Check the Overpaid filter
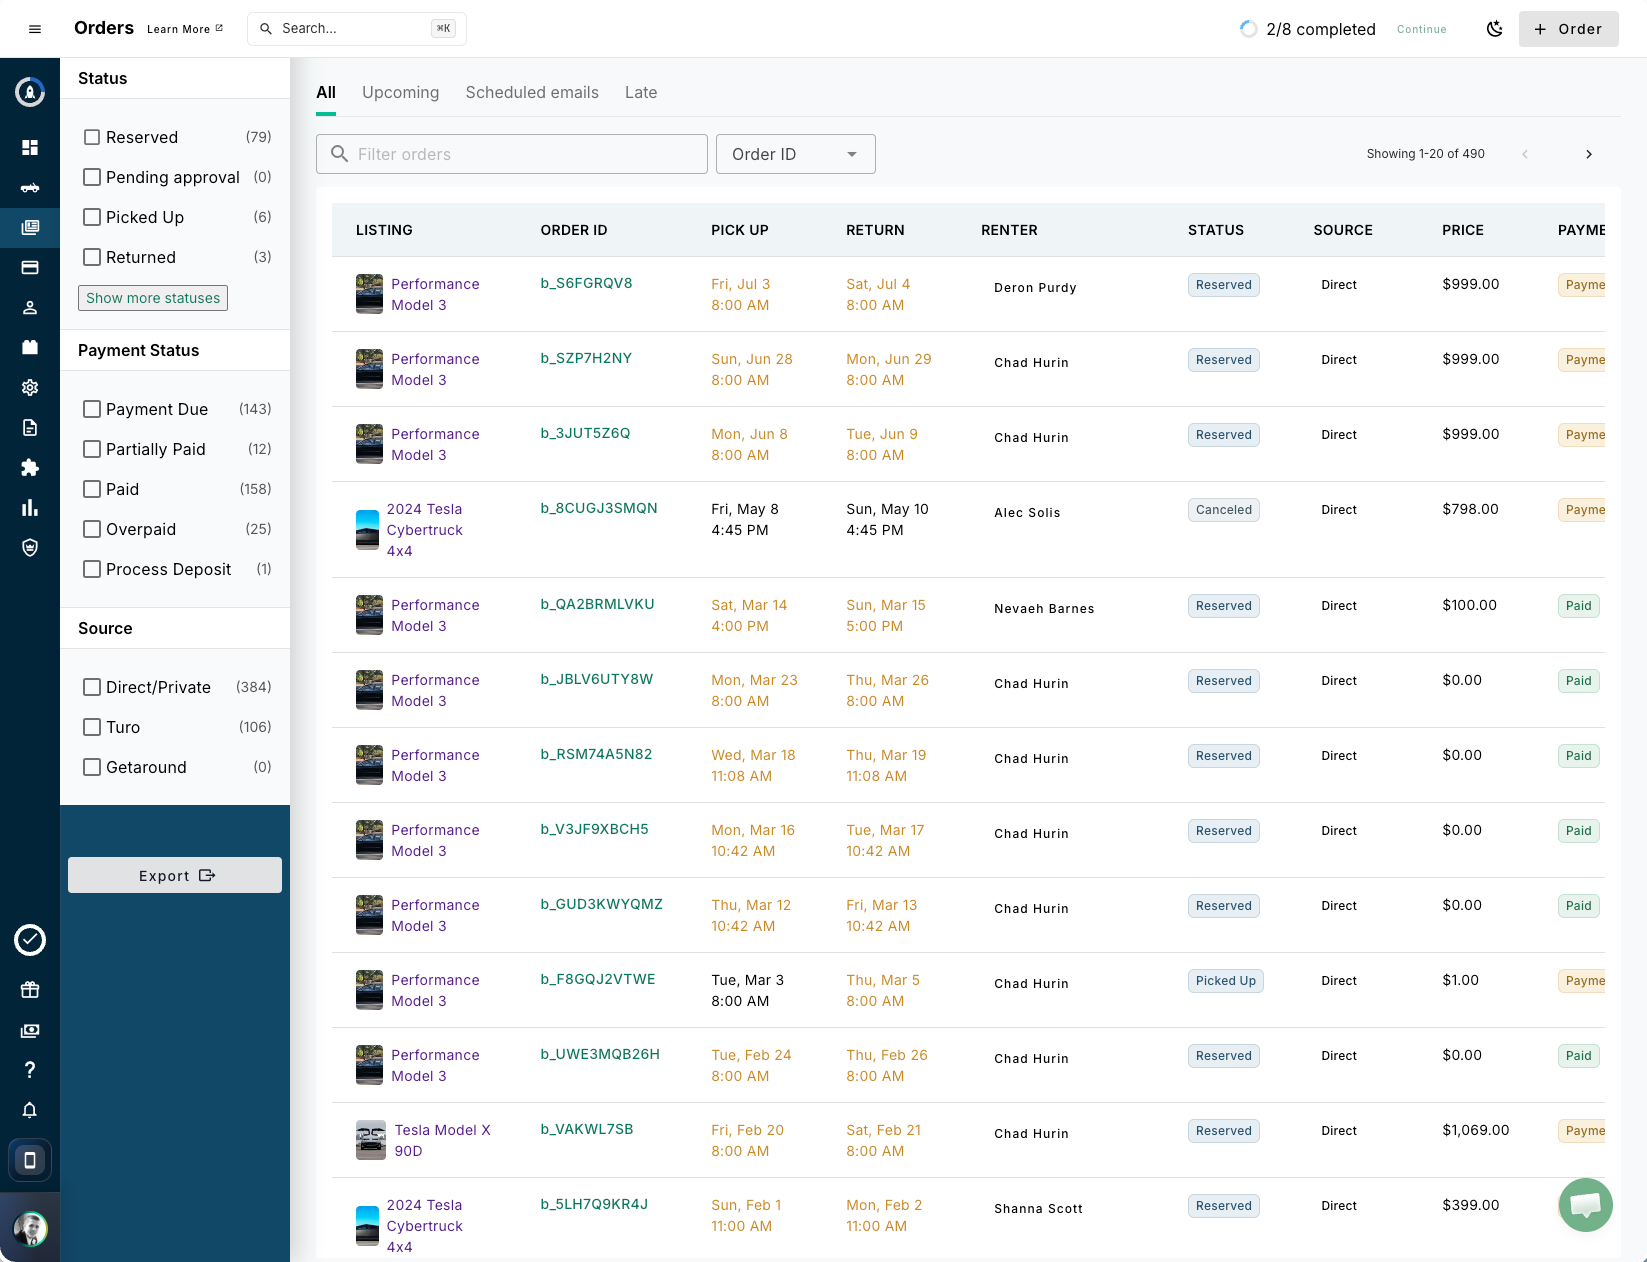 click(92, 529)
